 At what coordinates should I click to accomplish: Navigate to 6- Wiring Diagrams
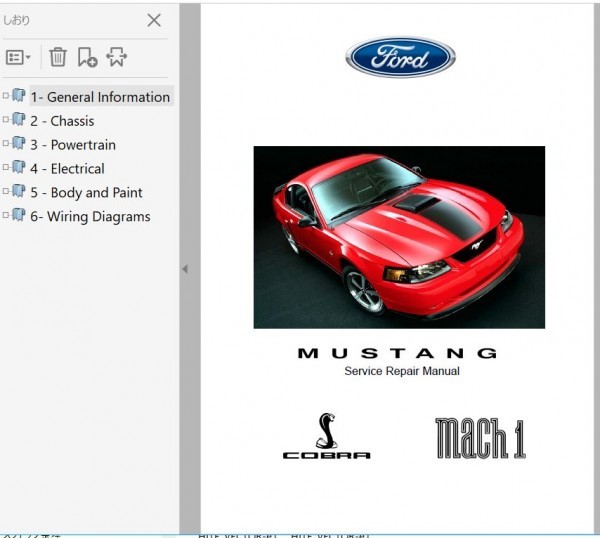pyautogui.click(x=90, y=217)
